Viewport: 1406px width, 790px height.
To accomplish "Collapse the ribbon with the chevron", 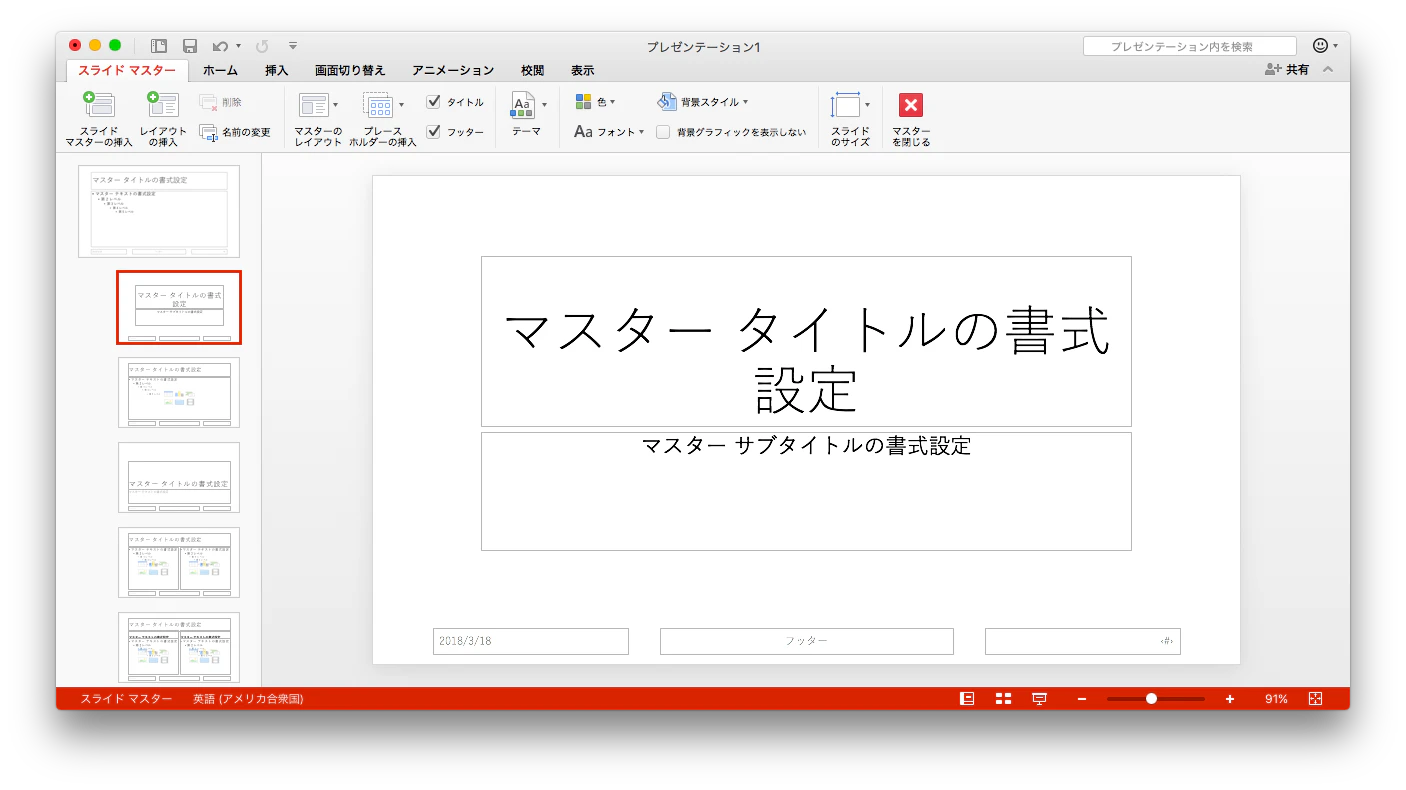I will [x=1328, y=70].
